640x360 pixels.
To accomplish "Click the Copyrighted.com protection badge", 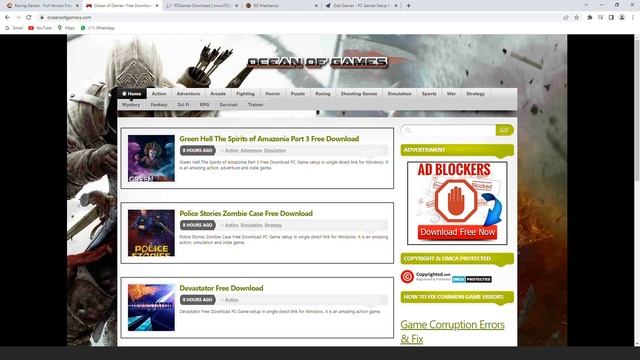I will (426, 277).
